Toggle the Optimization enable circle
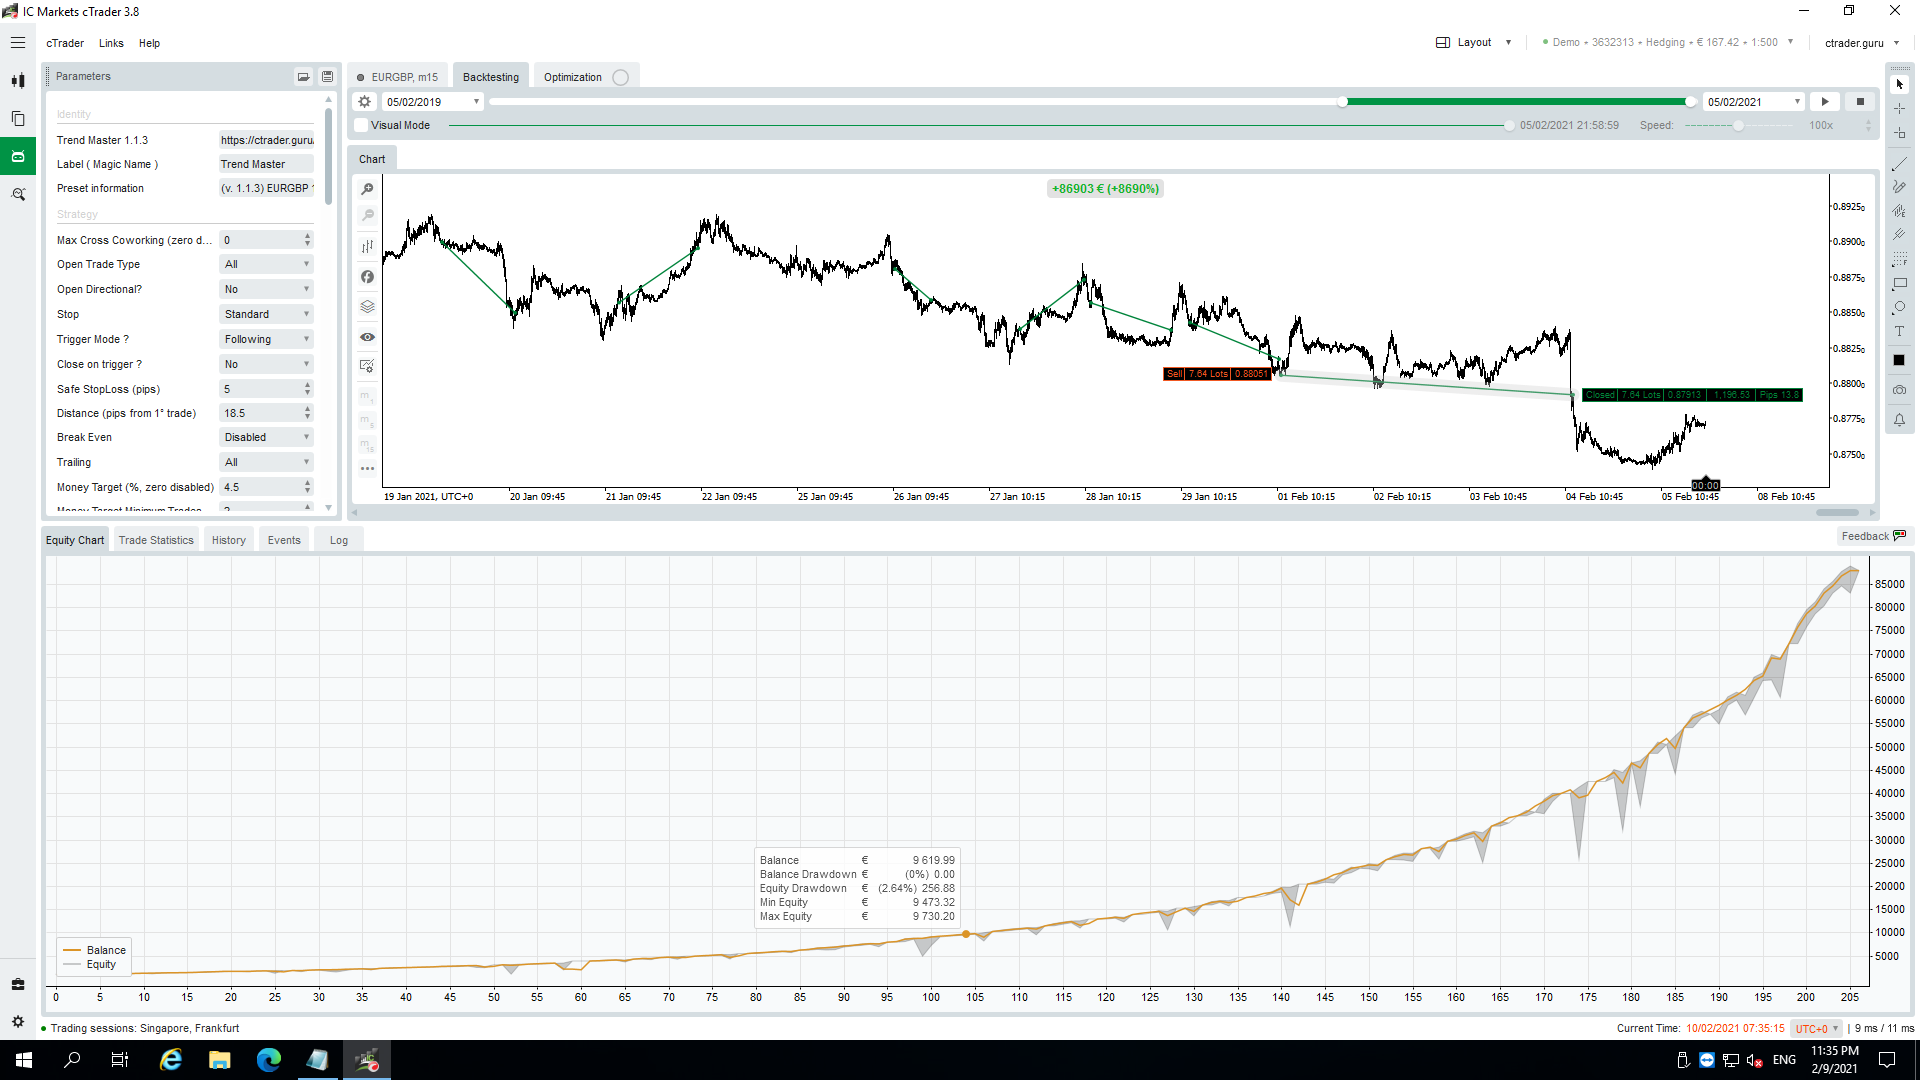The width and height of the screenshot is (1920, 1080). (x=620, y=77)
